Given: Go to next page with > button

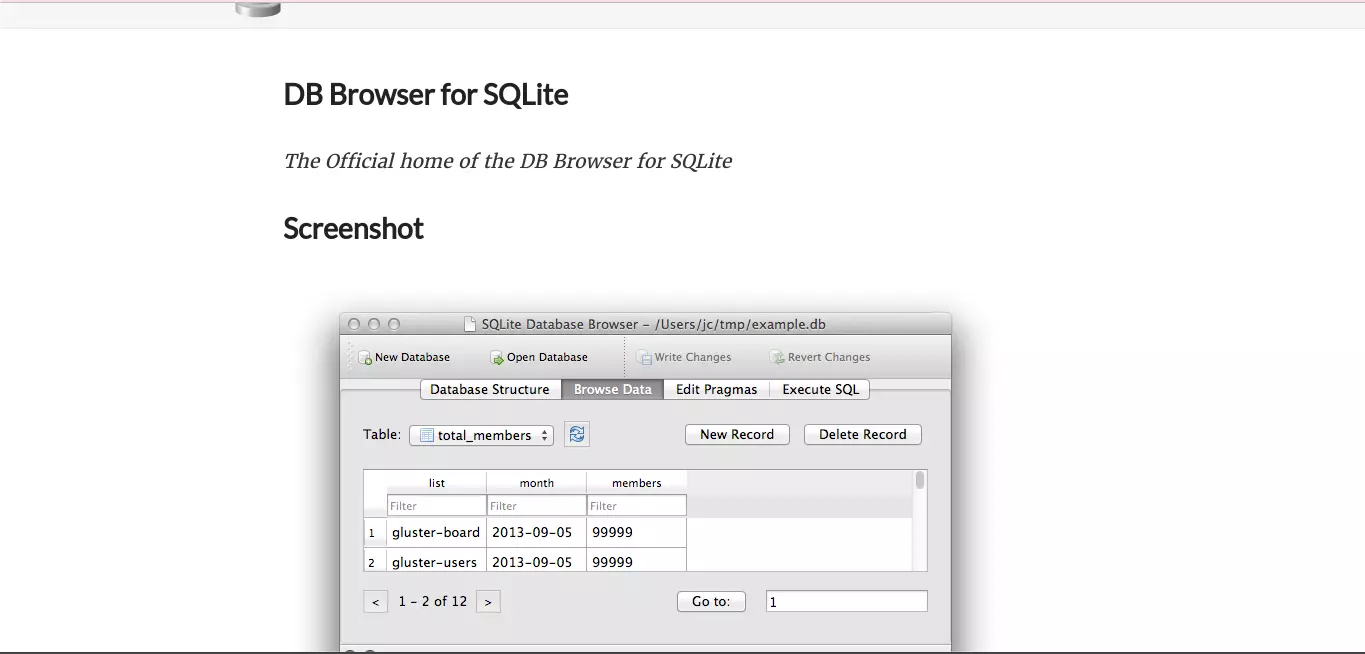Looking at the screenshot, I should 488,602.
